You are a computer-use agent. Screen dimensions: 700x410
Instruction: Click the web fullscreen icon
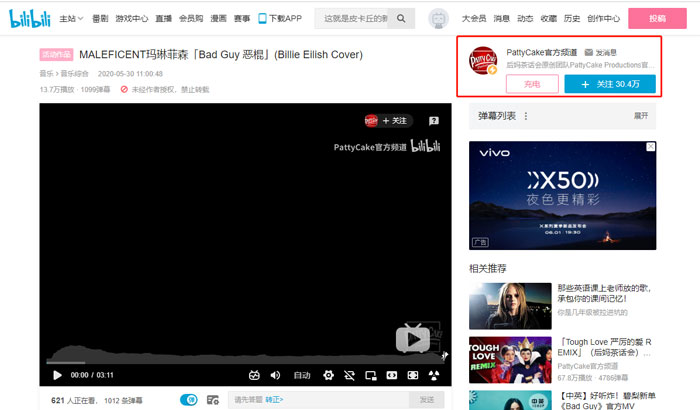pos(412,375)
